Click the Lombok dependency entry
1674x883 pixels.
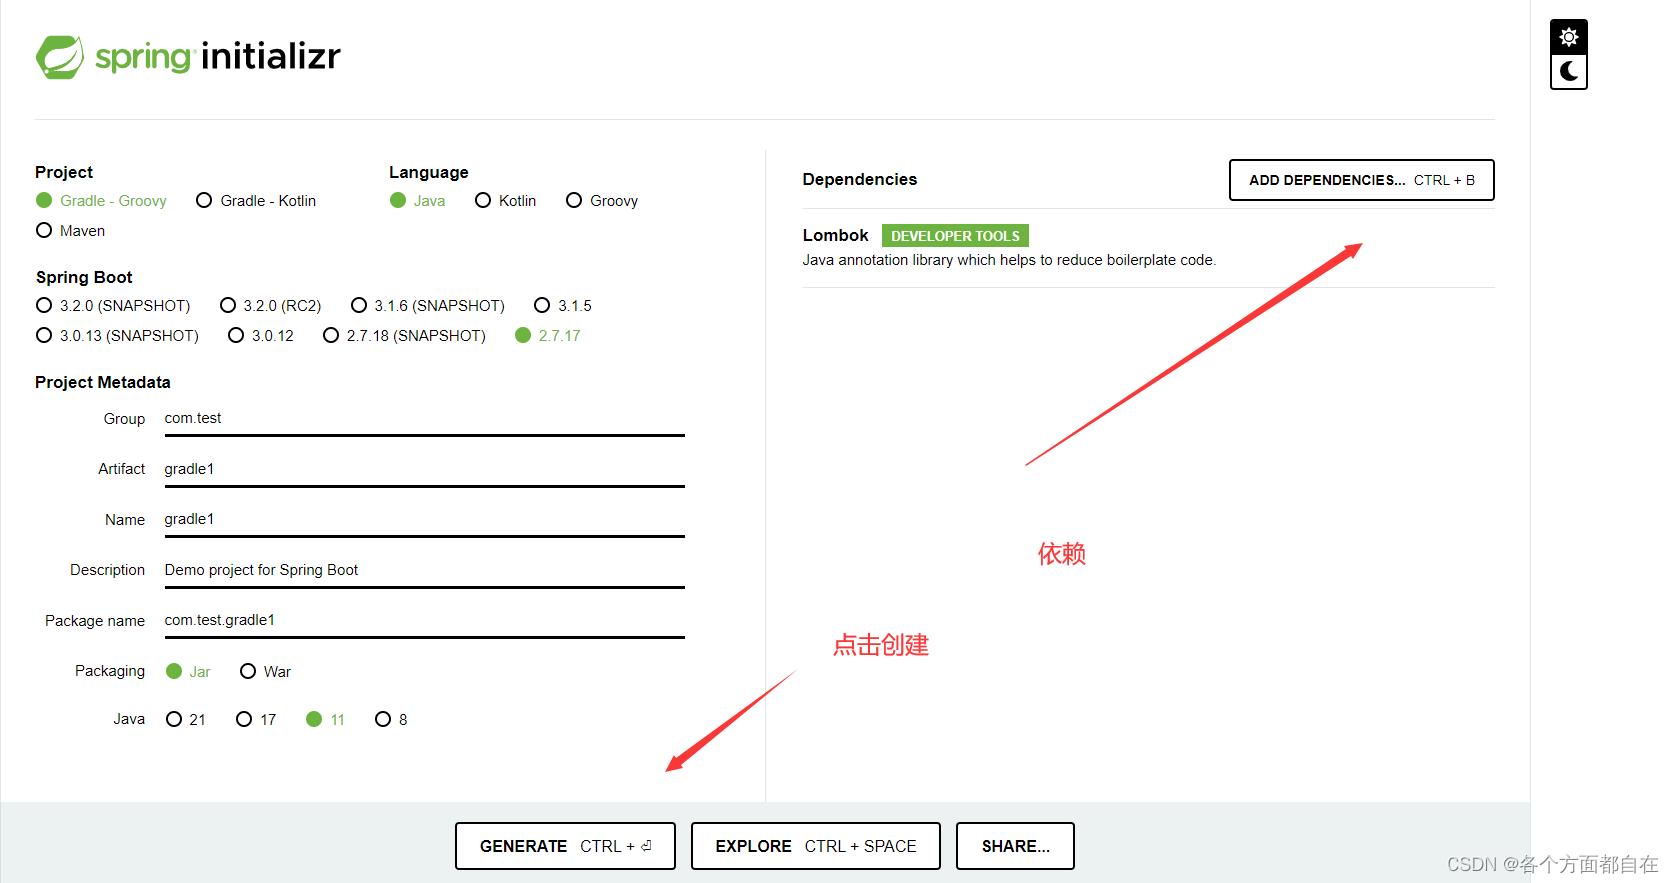(x=1148, y=248)
